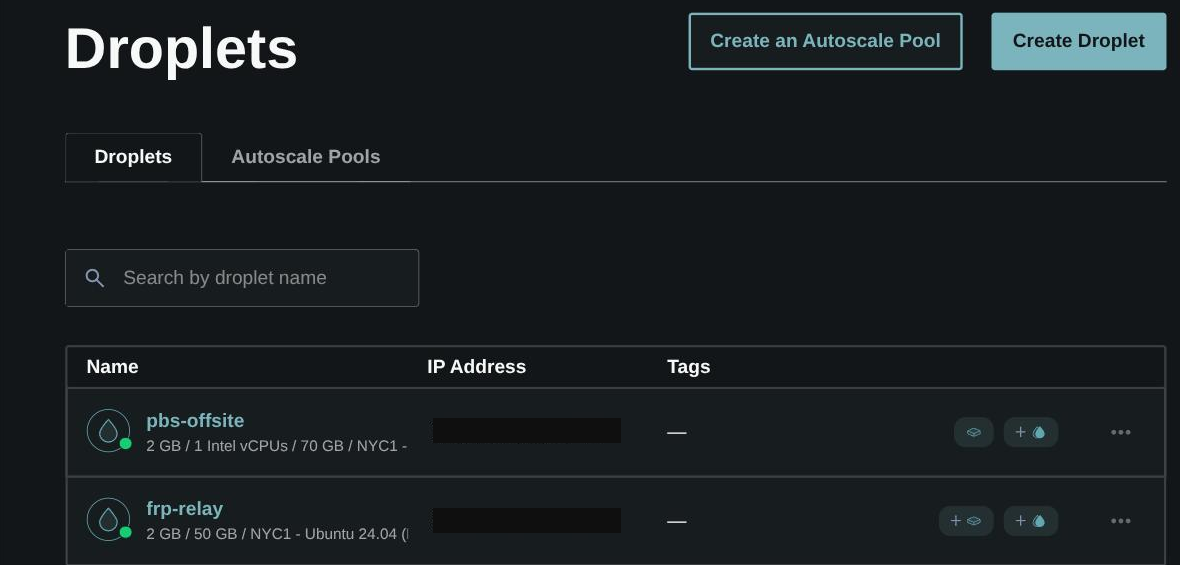The height and width of the screenshot is (565, 1180).
Task: Switch to the Autoscale Pools tab
Action: click(x=306, y=156)
